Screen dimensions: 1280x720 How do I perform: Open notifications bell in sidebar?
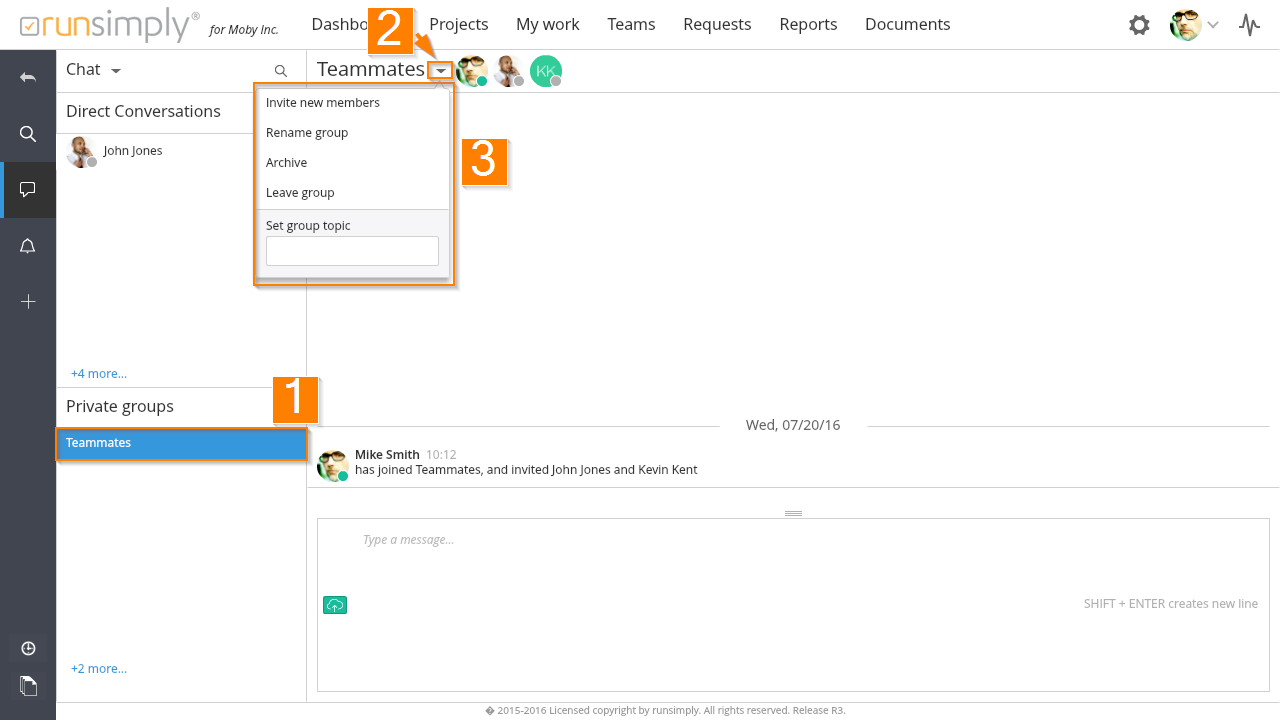[28, 247]
